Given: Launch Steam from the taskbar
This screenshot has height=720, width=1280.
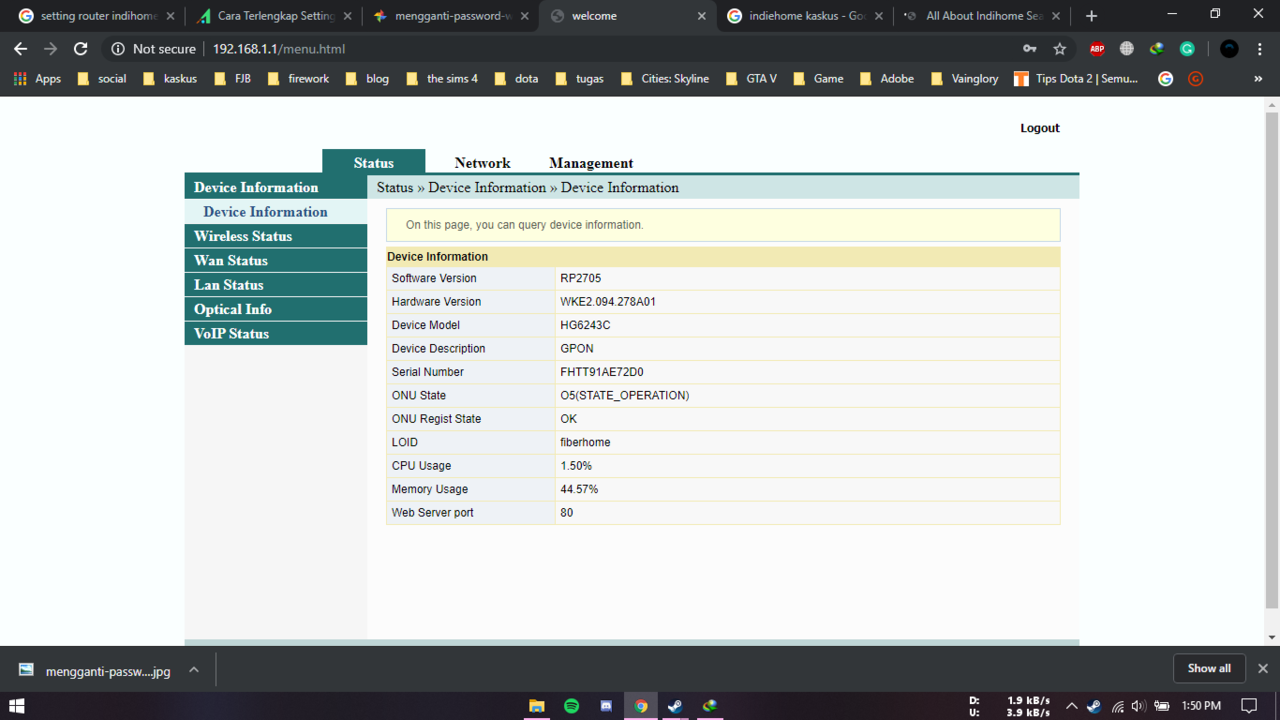Looking at the screenshot, I should click(675, 706).
